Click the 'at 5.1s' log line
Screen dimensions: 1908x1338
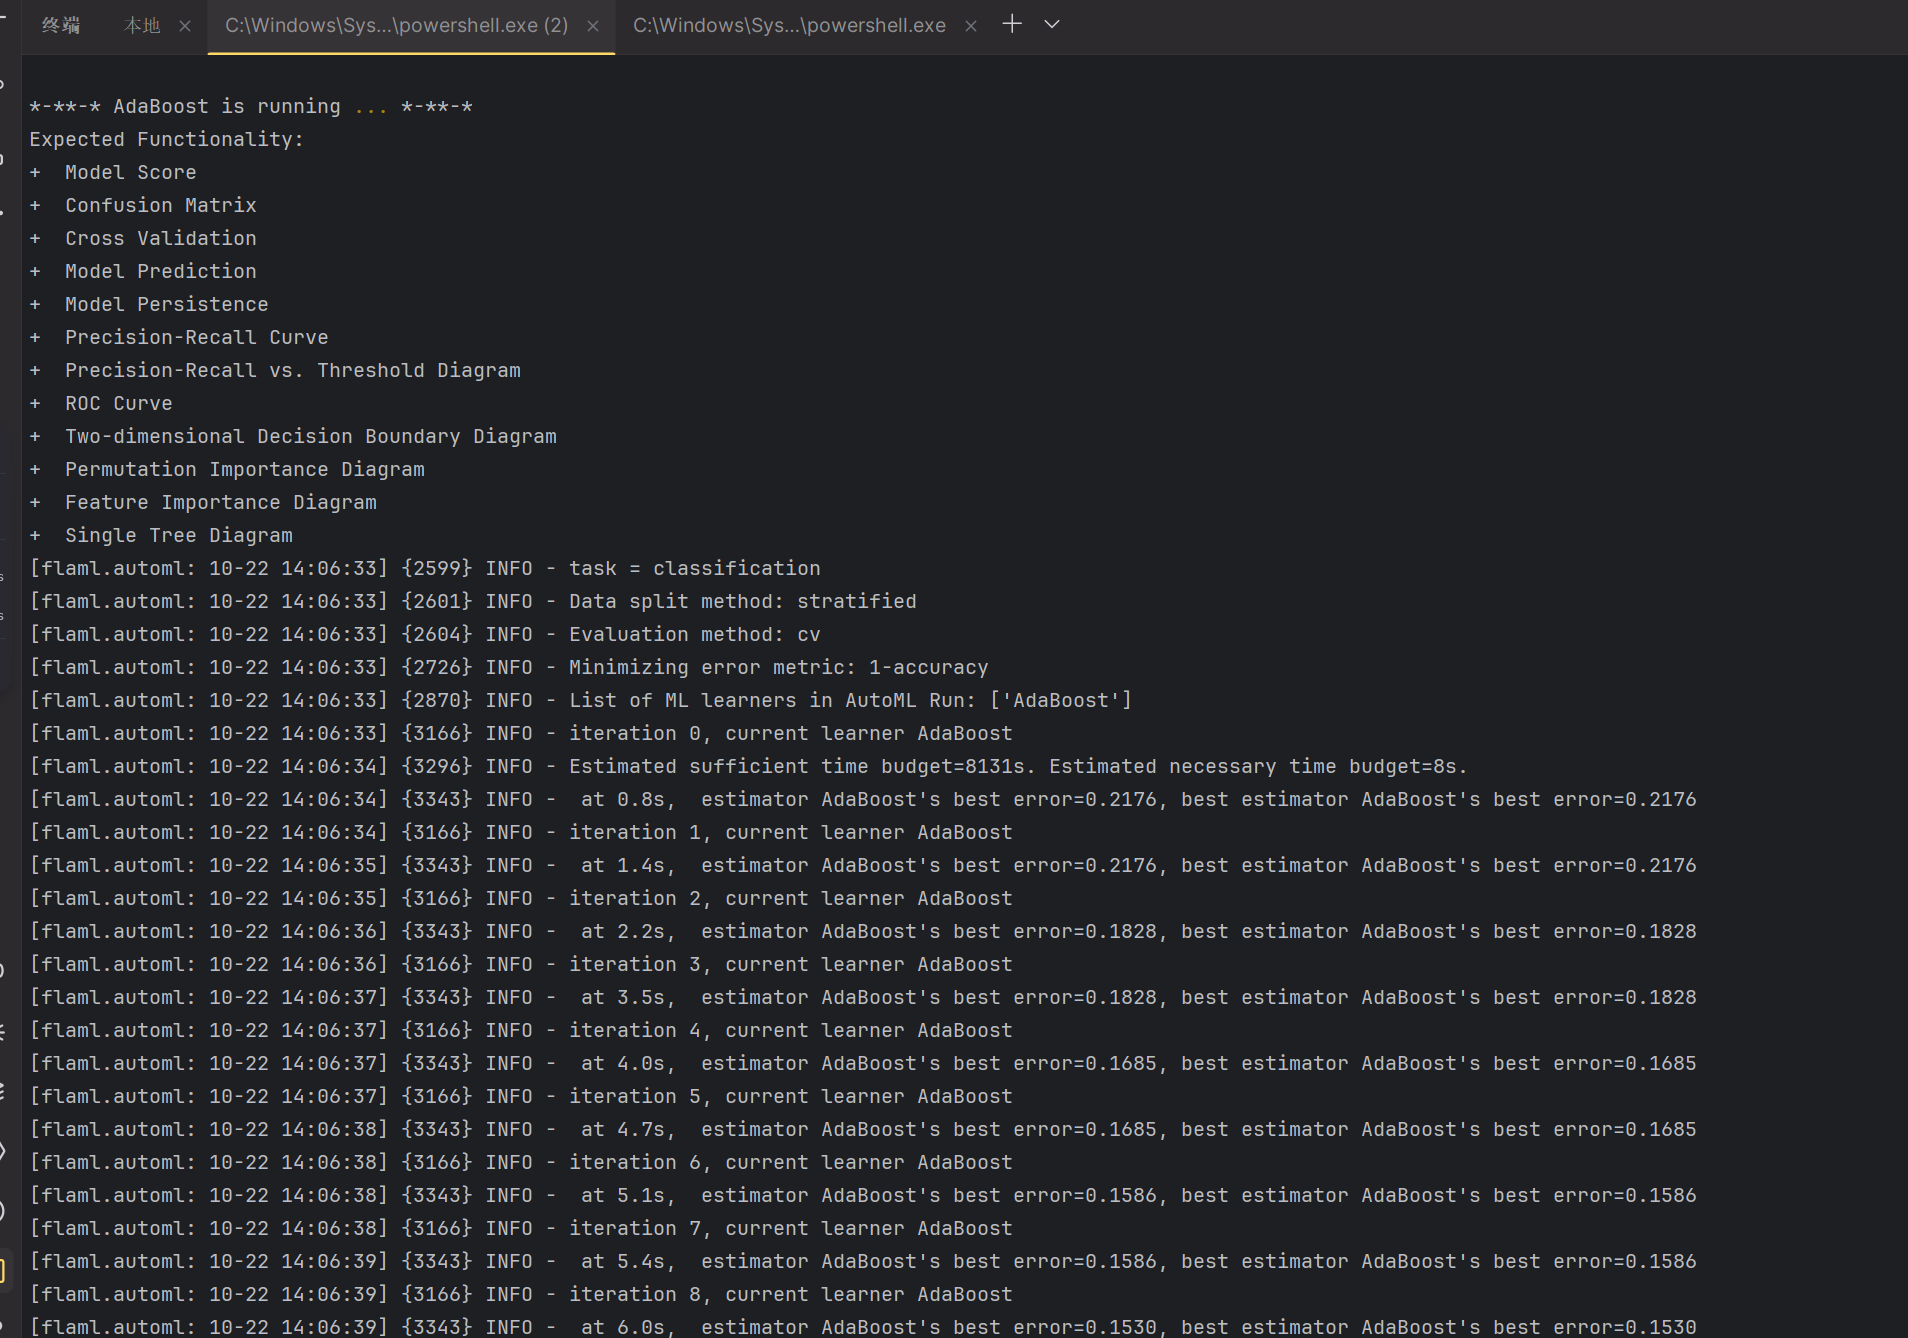coord(863,1195)
